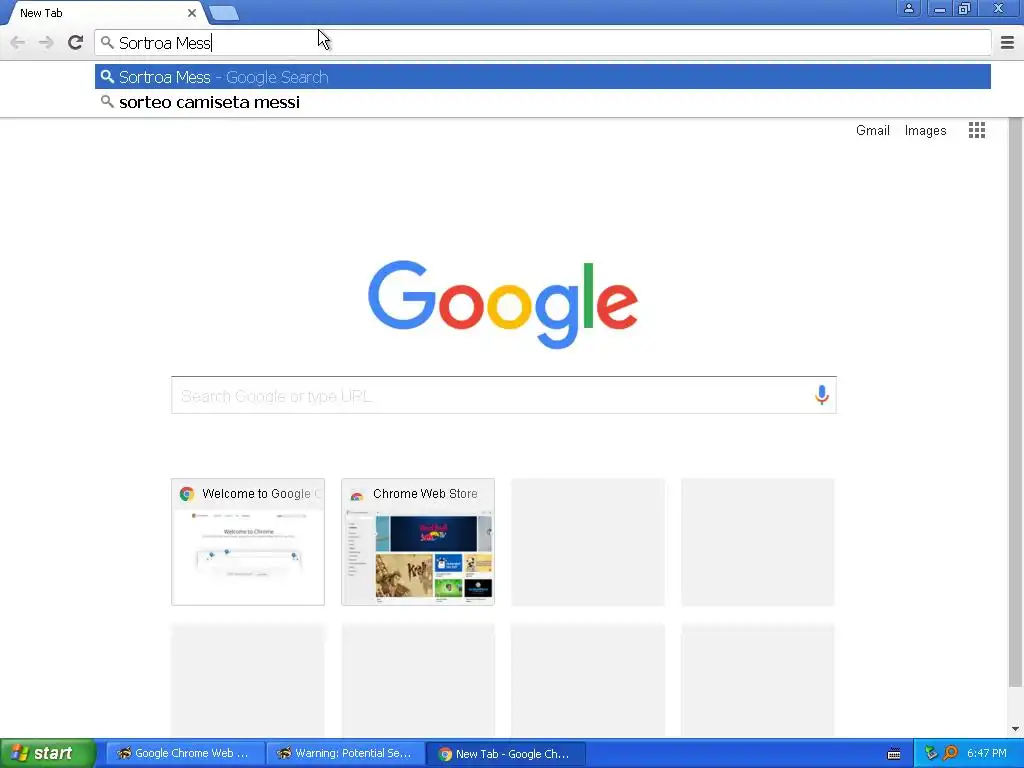Click the Chrome profile person icon
Screen dimensions: 1024x768
(908, 8)
